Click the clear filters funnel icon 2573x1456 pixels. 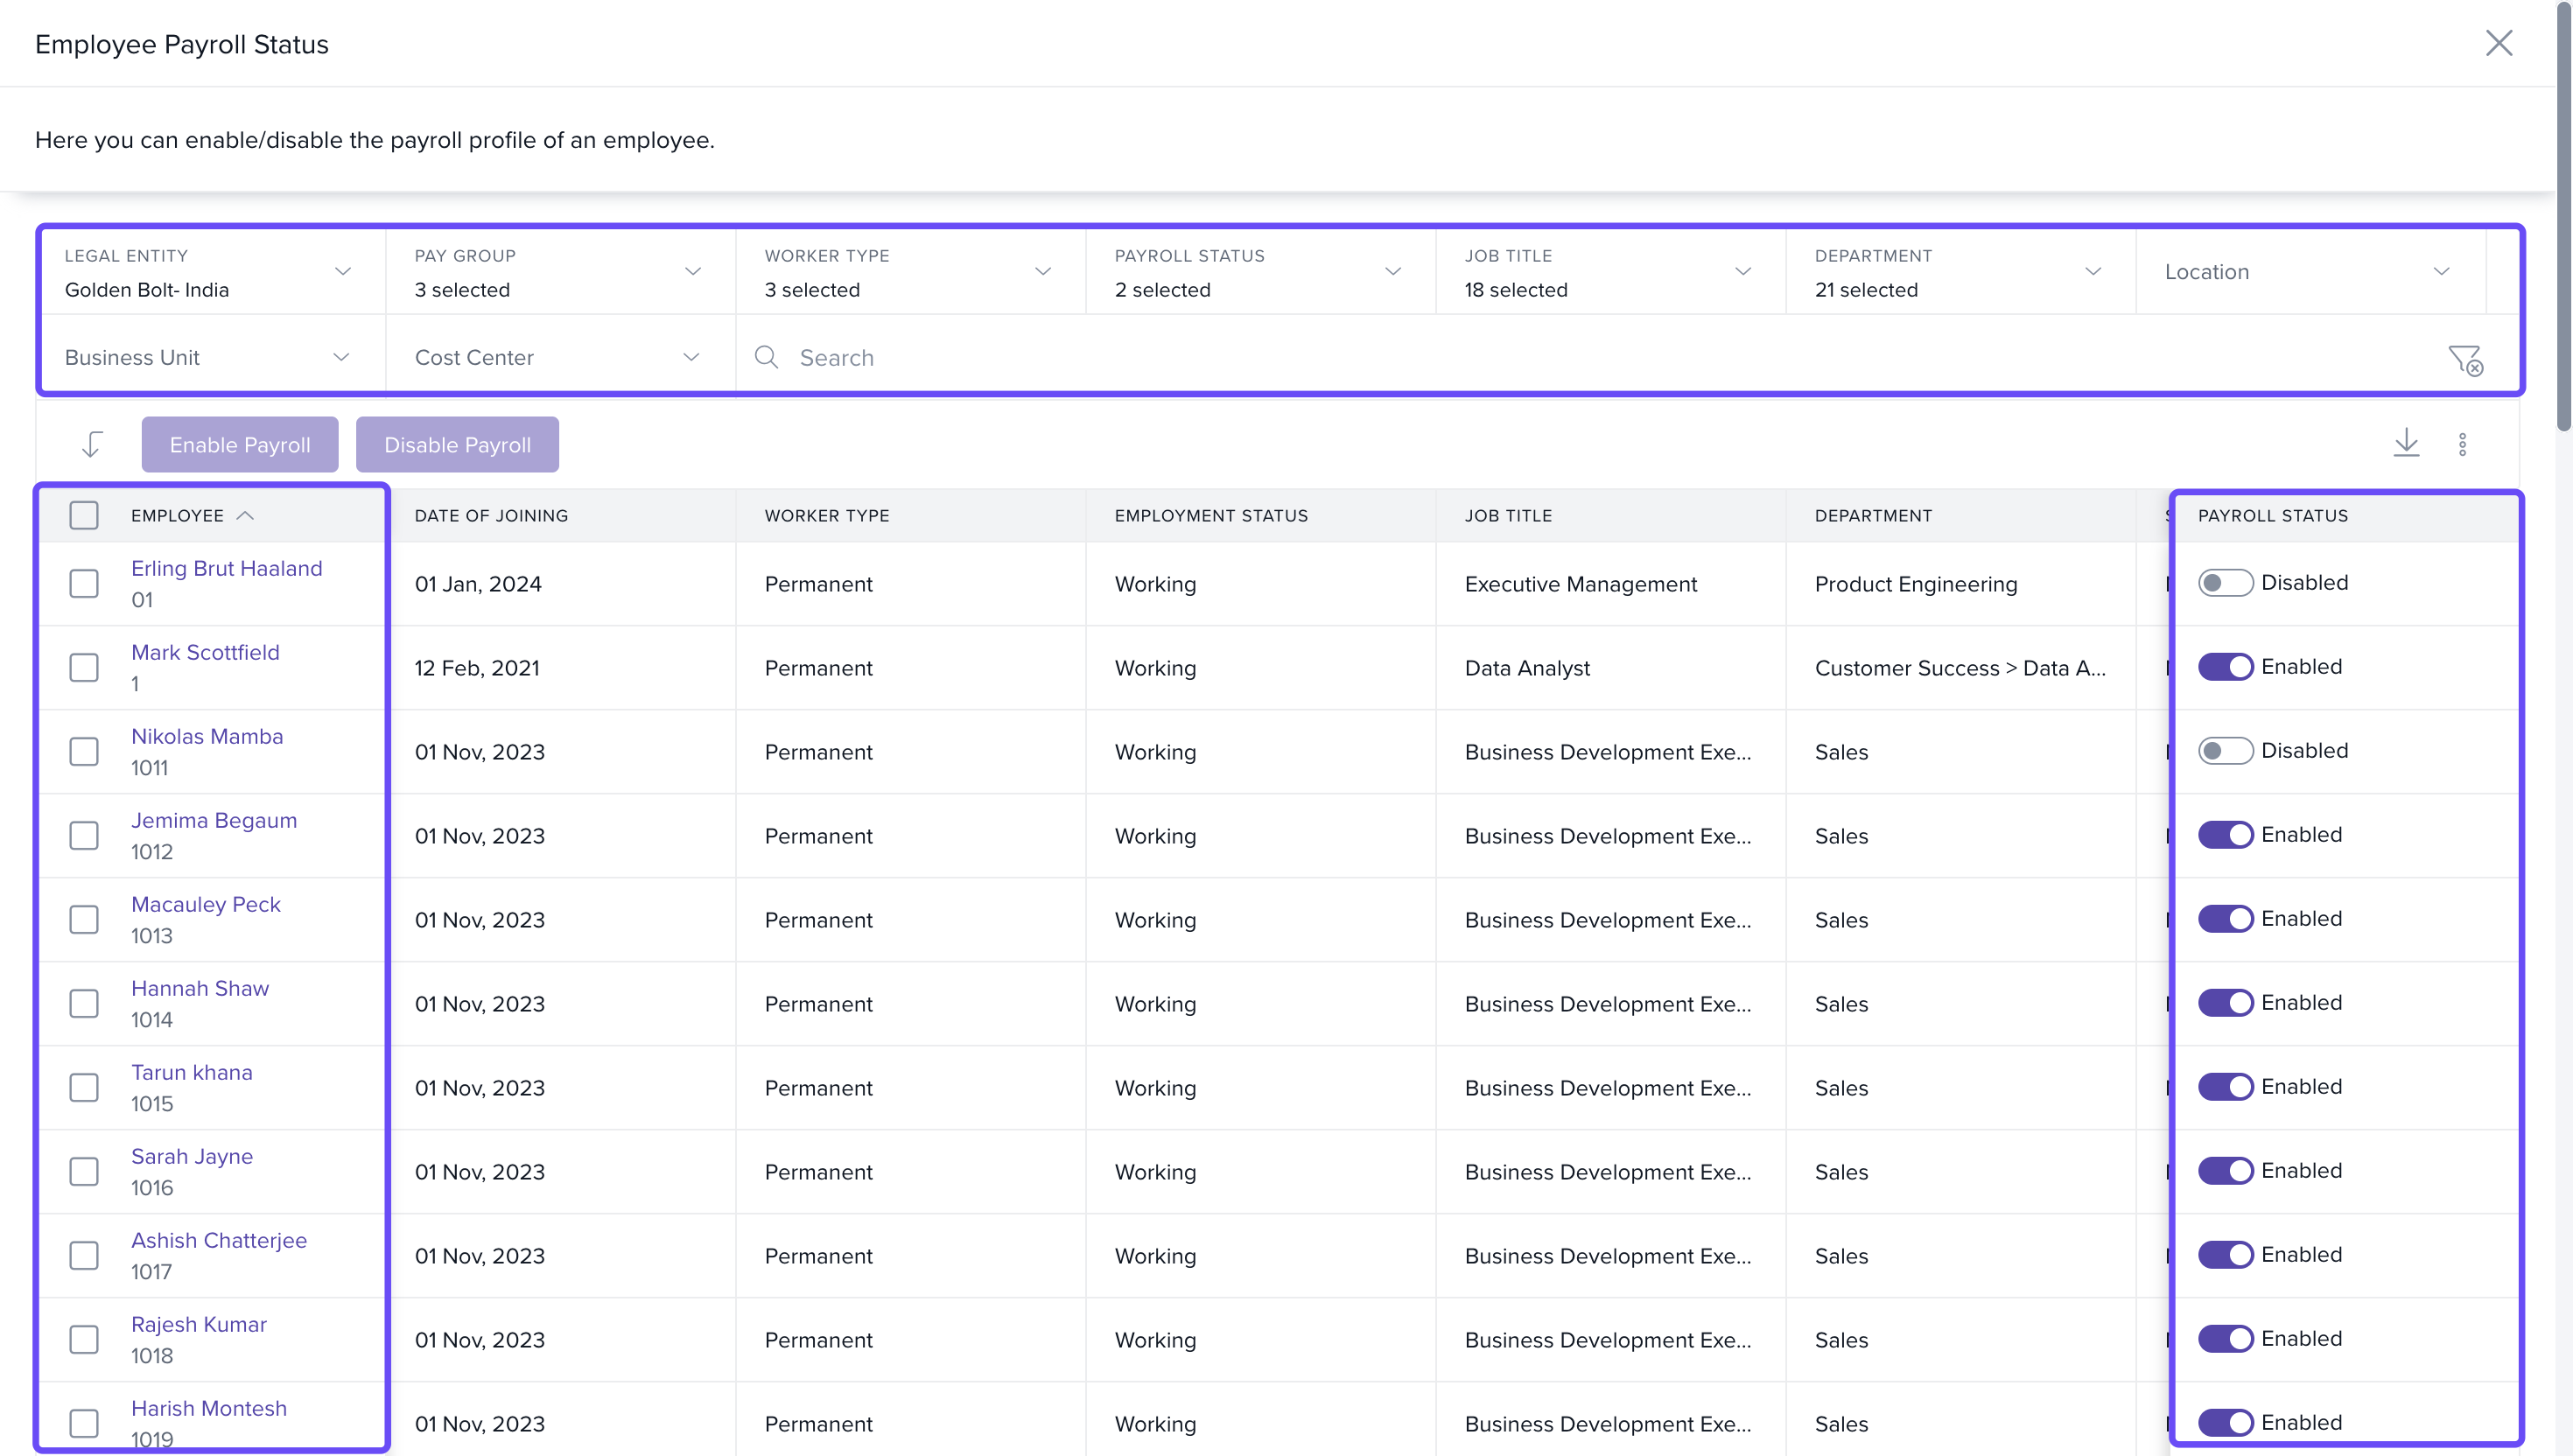click(2465, 359)
